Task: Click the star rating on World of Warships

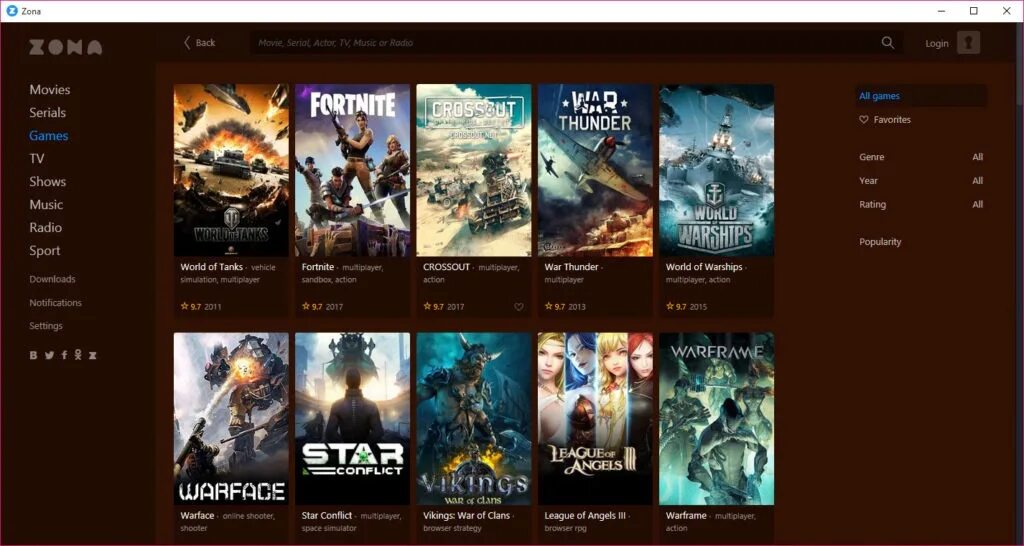Action: click(x=677, y=306)
